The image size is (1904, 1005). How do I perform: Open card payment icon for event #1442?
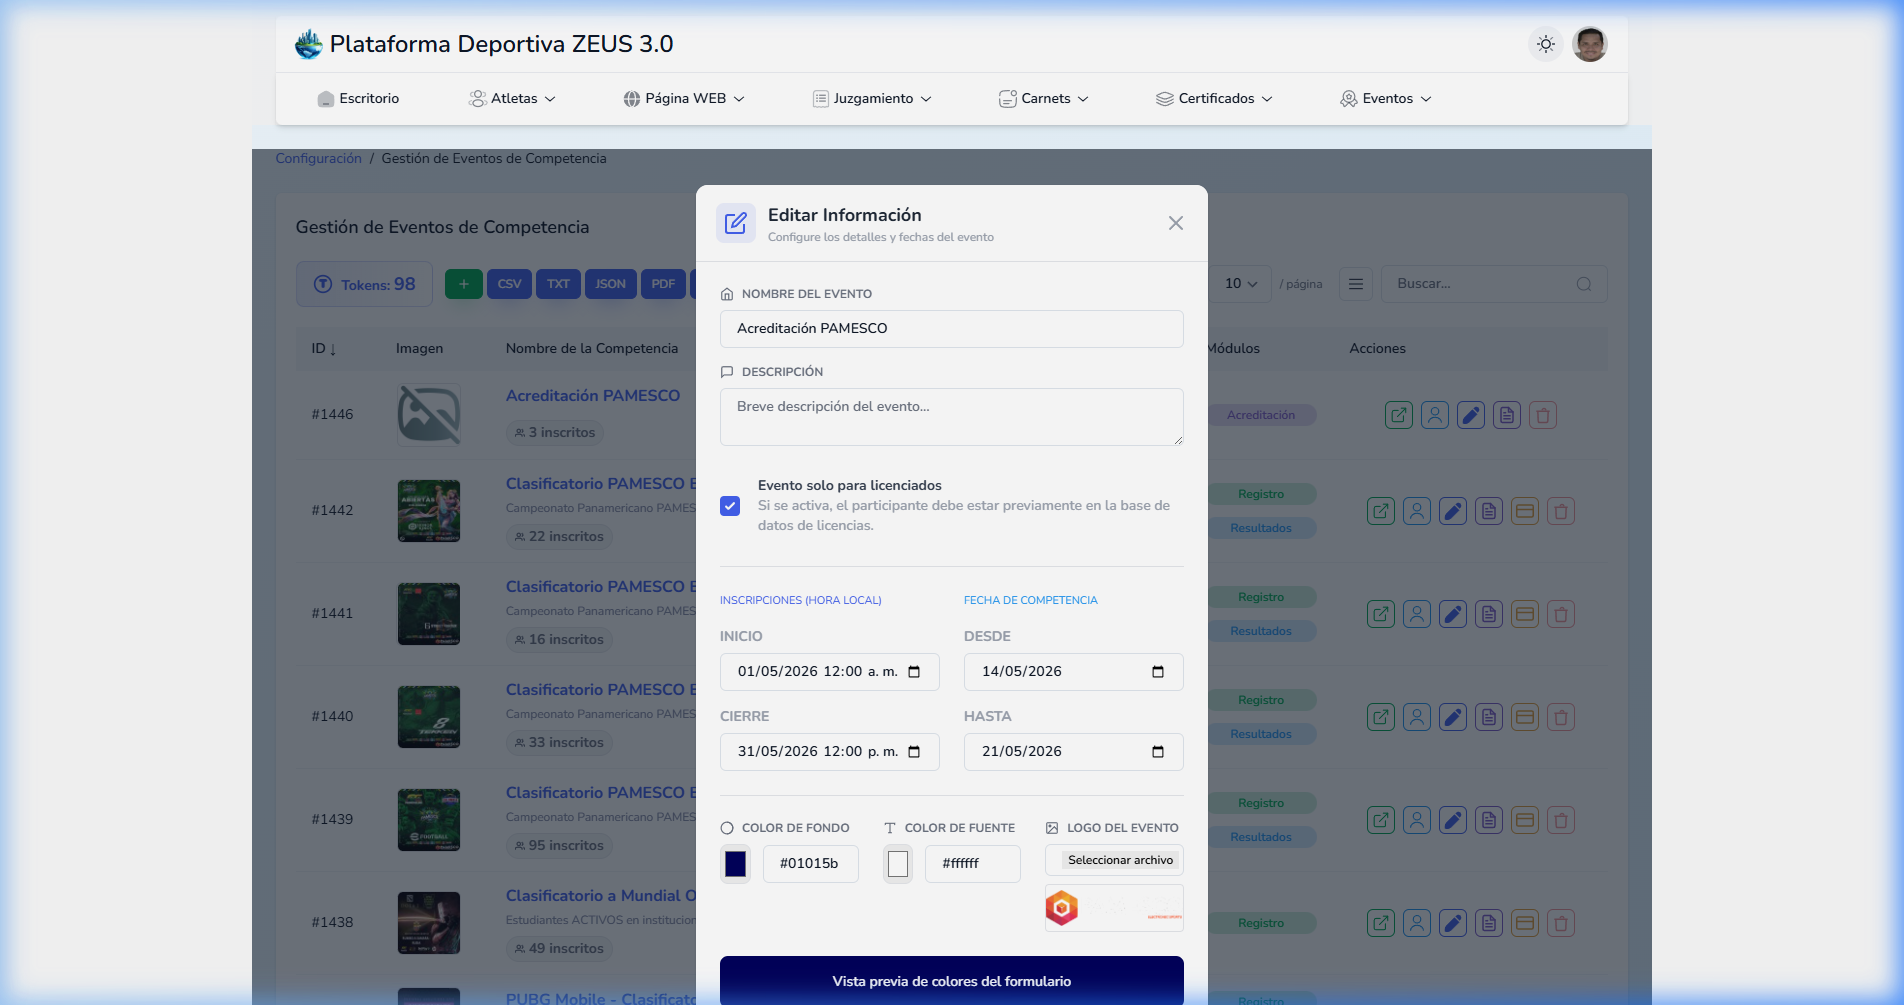pyautogui.click(x=1525, y=511)
